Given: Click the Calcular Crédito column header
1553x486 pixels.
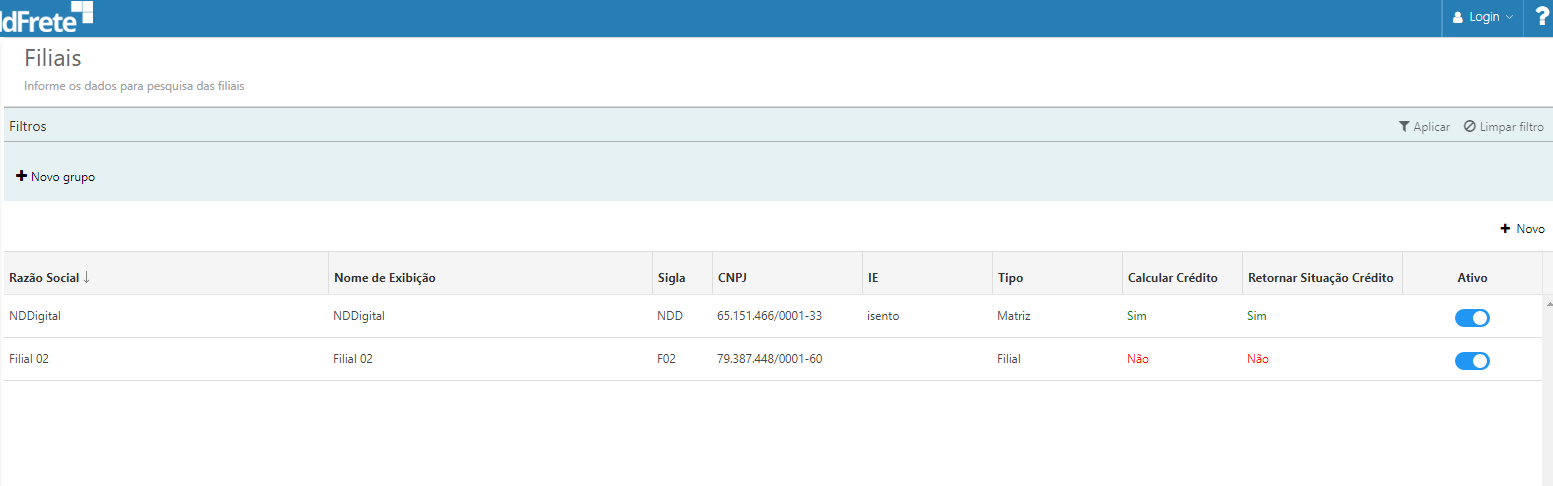Looking at the screenshot, I should coord(1172,278).
